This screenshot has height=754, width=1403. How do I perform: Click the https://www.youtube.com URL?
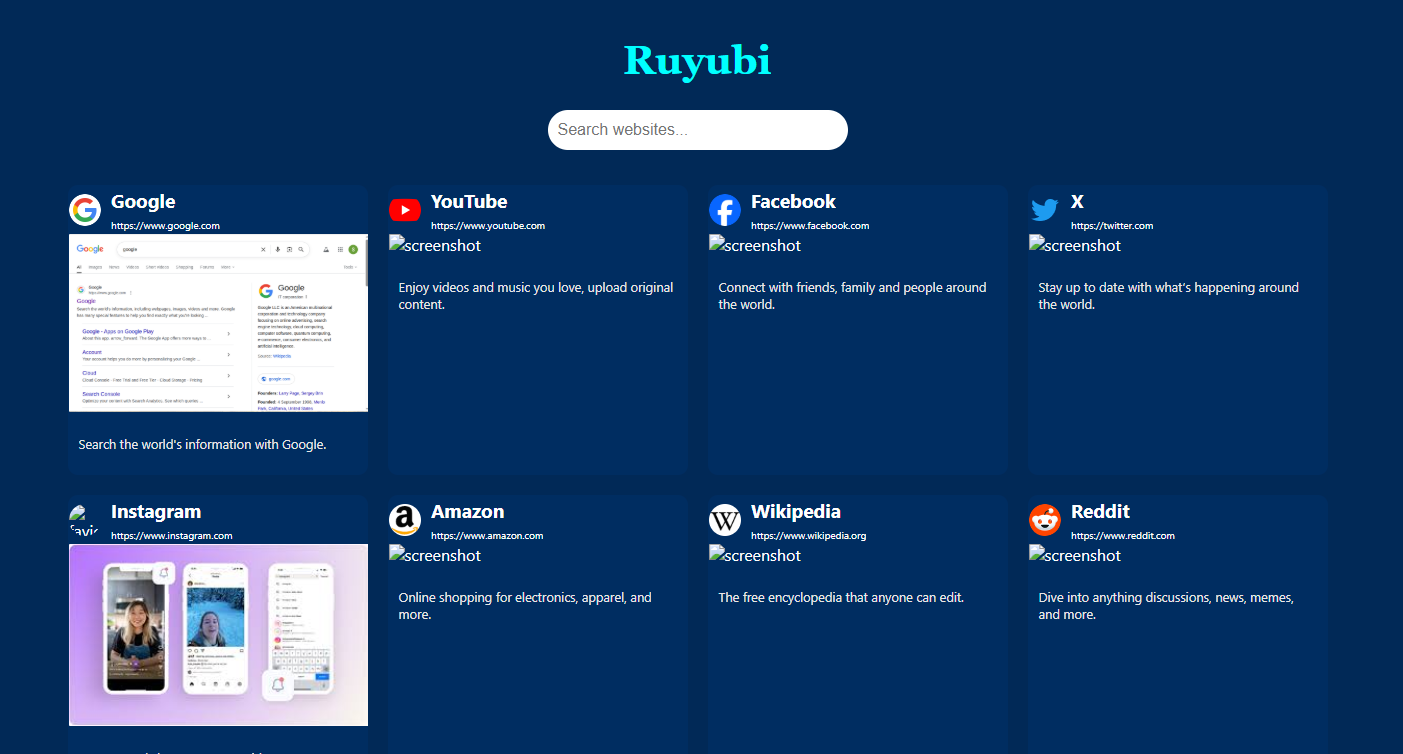pyautogui.click(x=488, y=226)
